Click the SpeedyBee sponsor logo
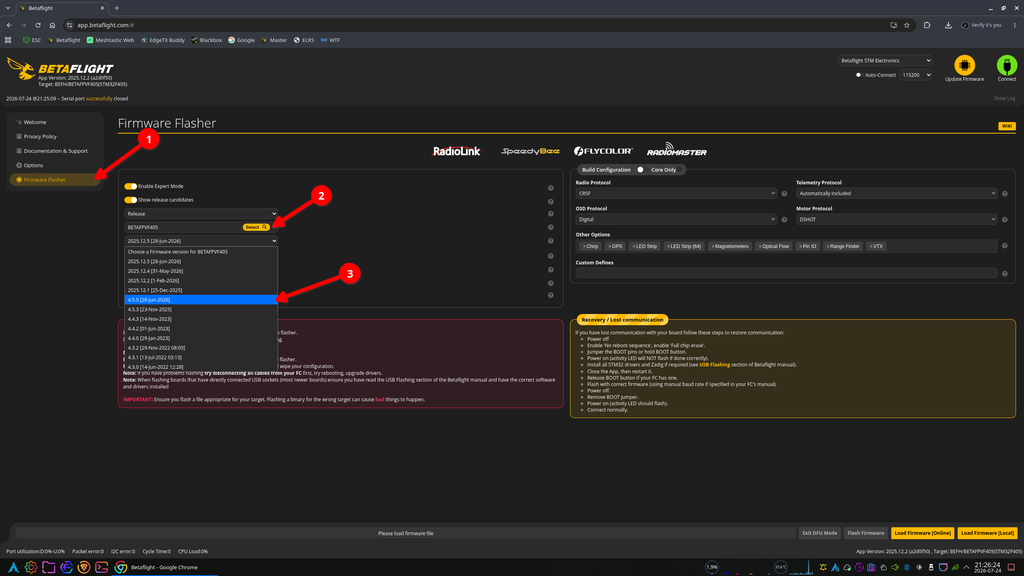 [x=530, y=151]
